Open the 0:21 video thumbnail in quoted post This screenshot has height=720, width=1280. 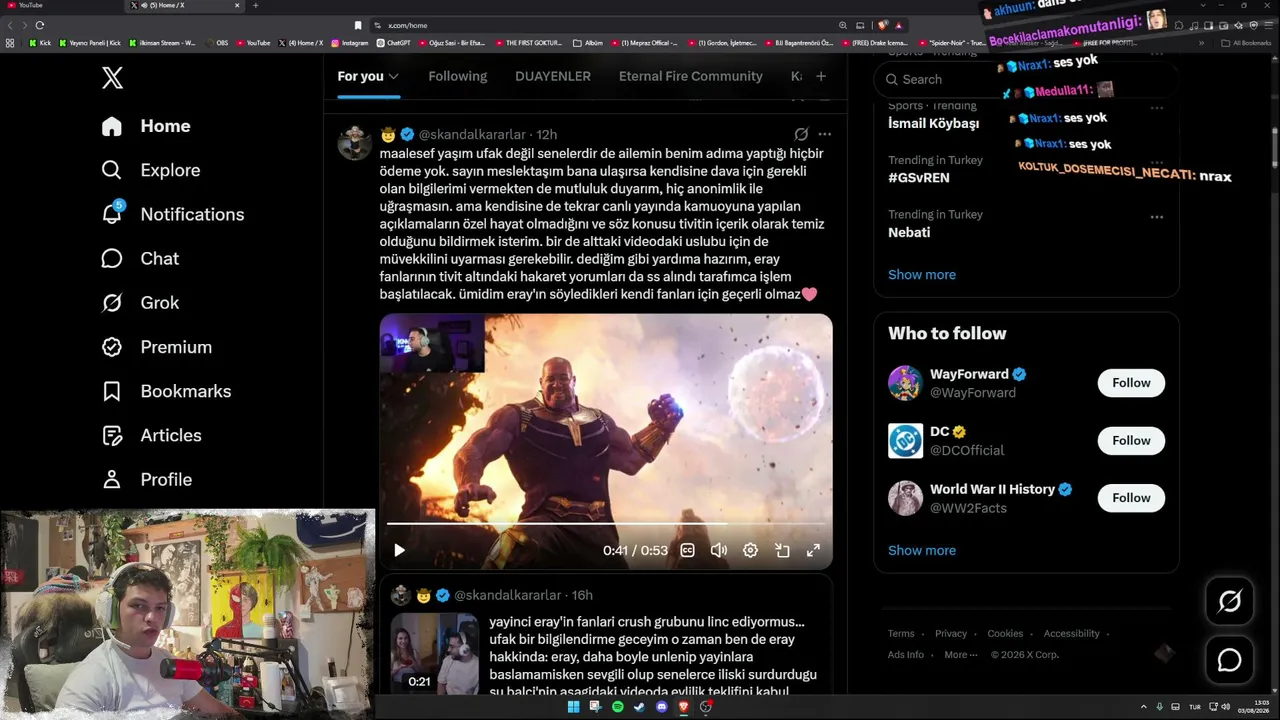435,654
